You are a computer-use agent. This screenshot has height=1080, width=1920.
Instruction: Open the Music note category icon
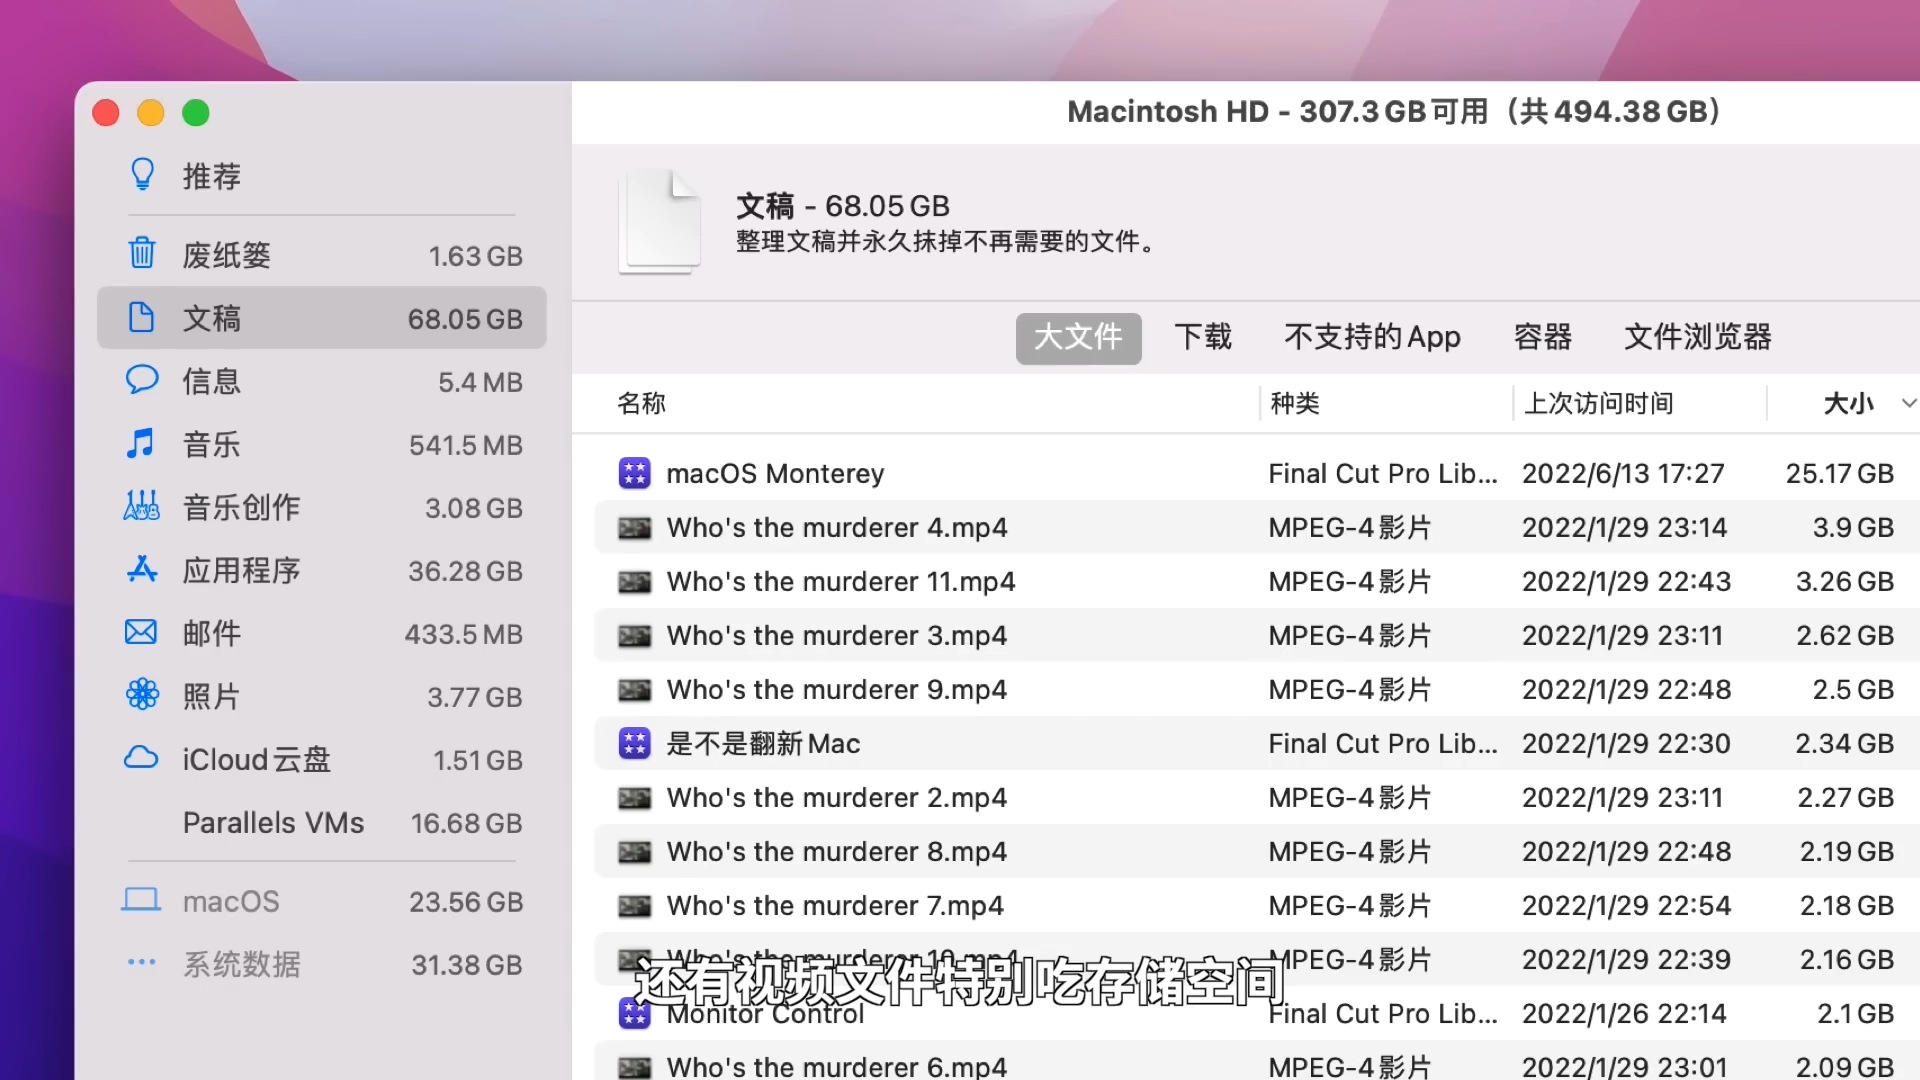click(141, 443)
